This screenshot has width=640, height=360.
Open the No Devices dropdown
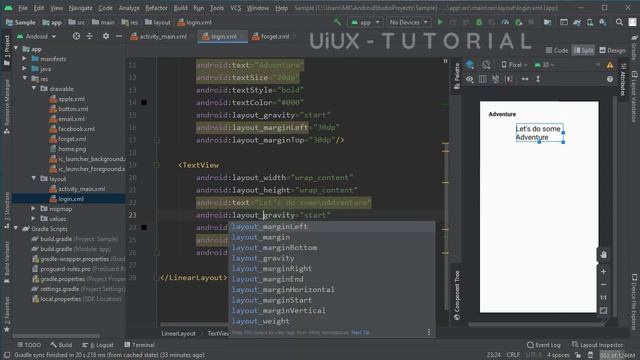[409, 22]
